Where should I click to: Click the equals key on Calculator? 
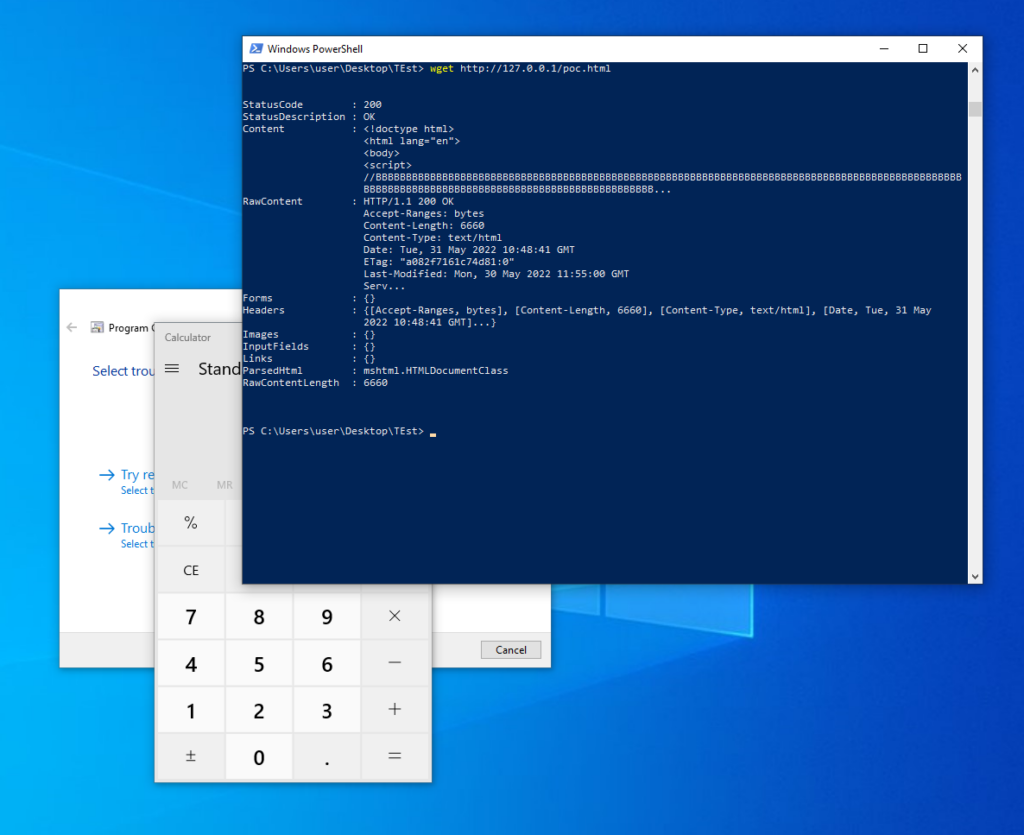[x=395, y=756]
